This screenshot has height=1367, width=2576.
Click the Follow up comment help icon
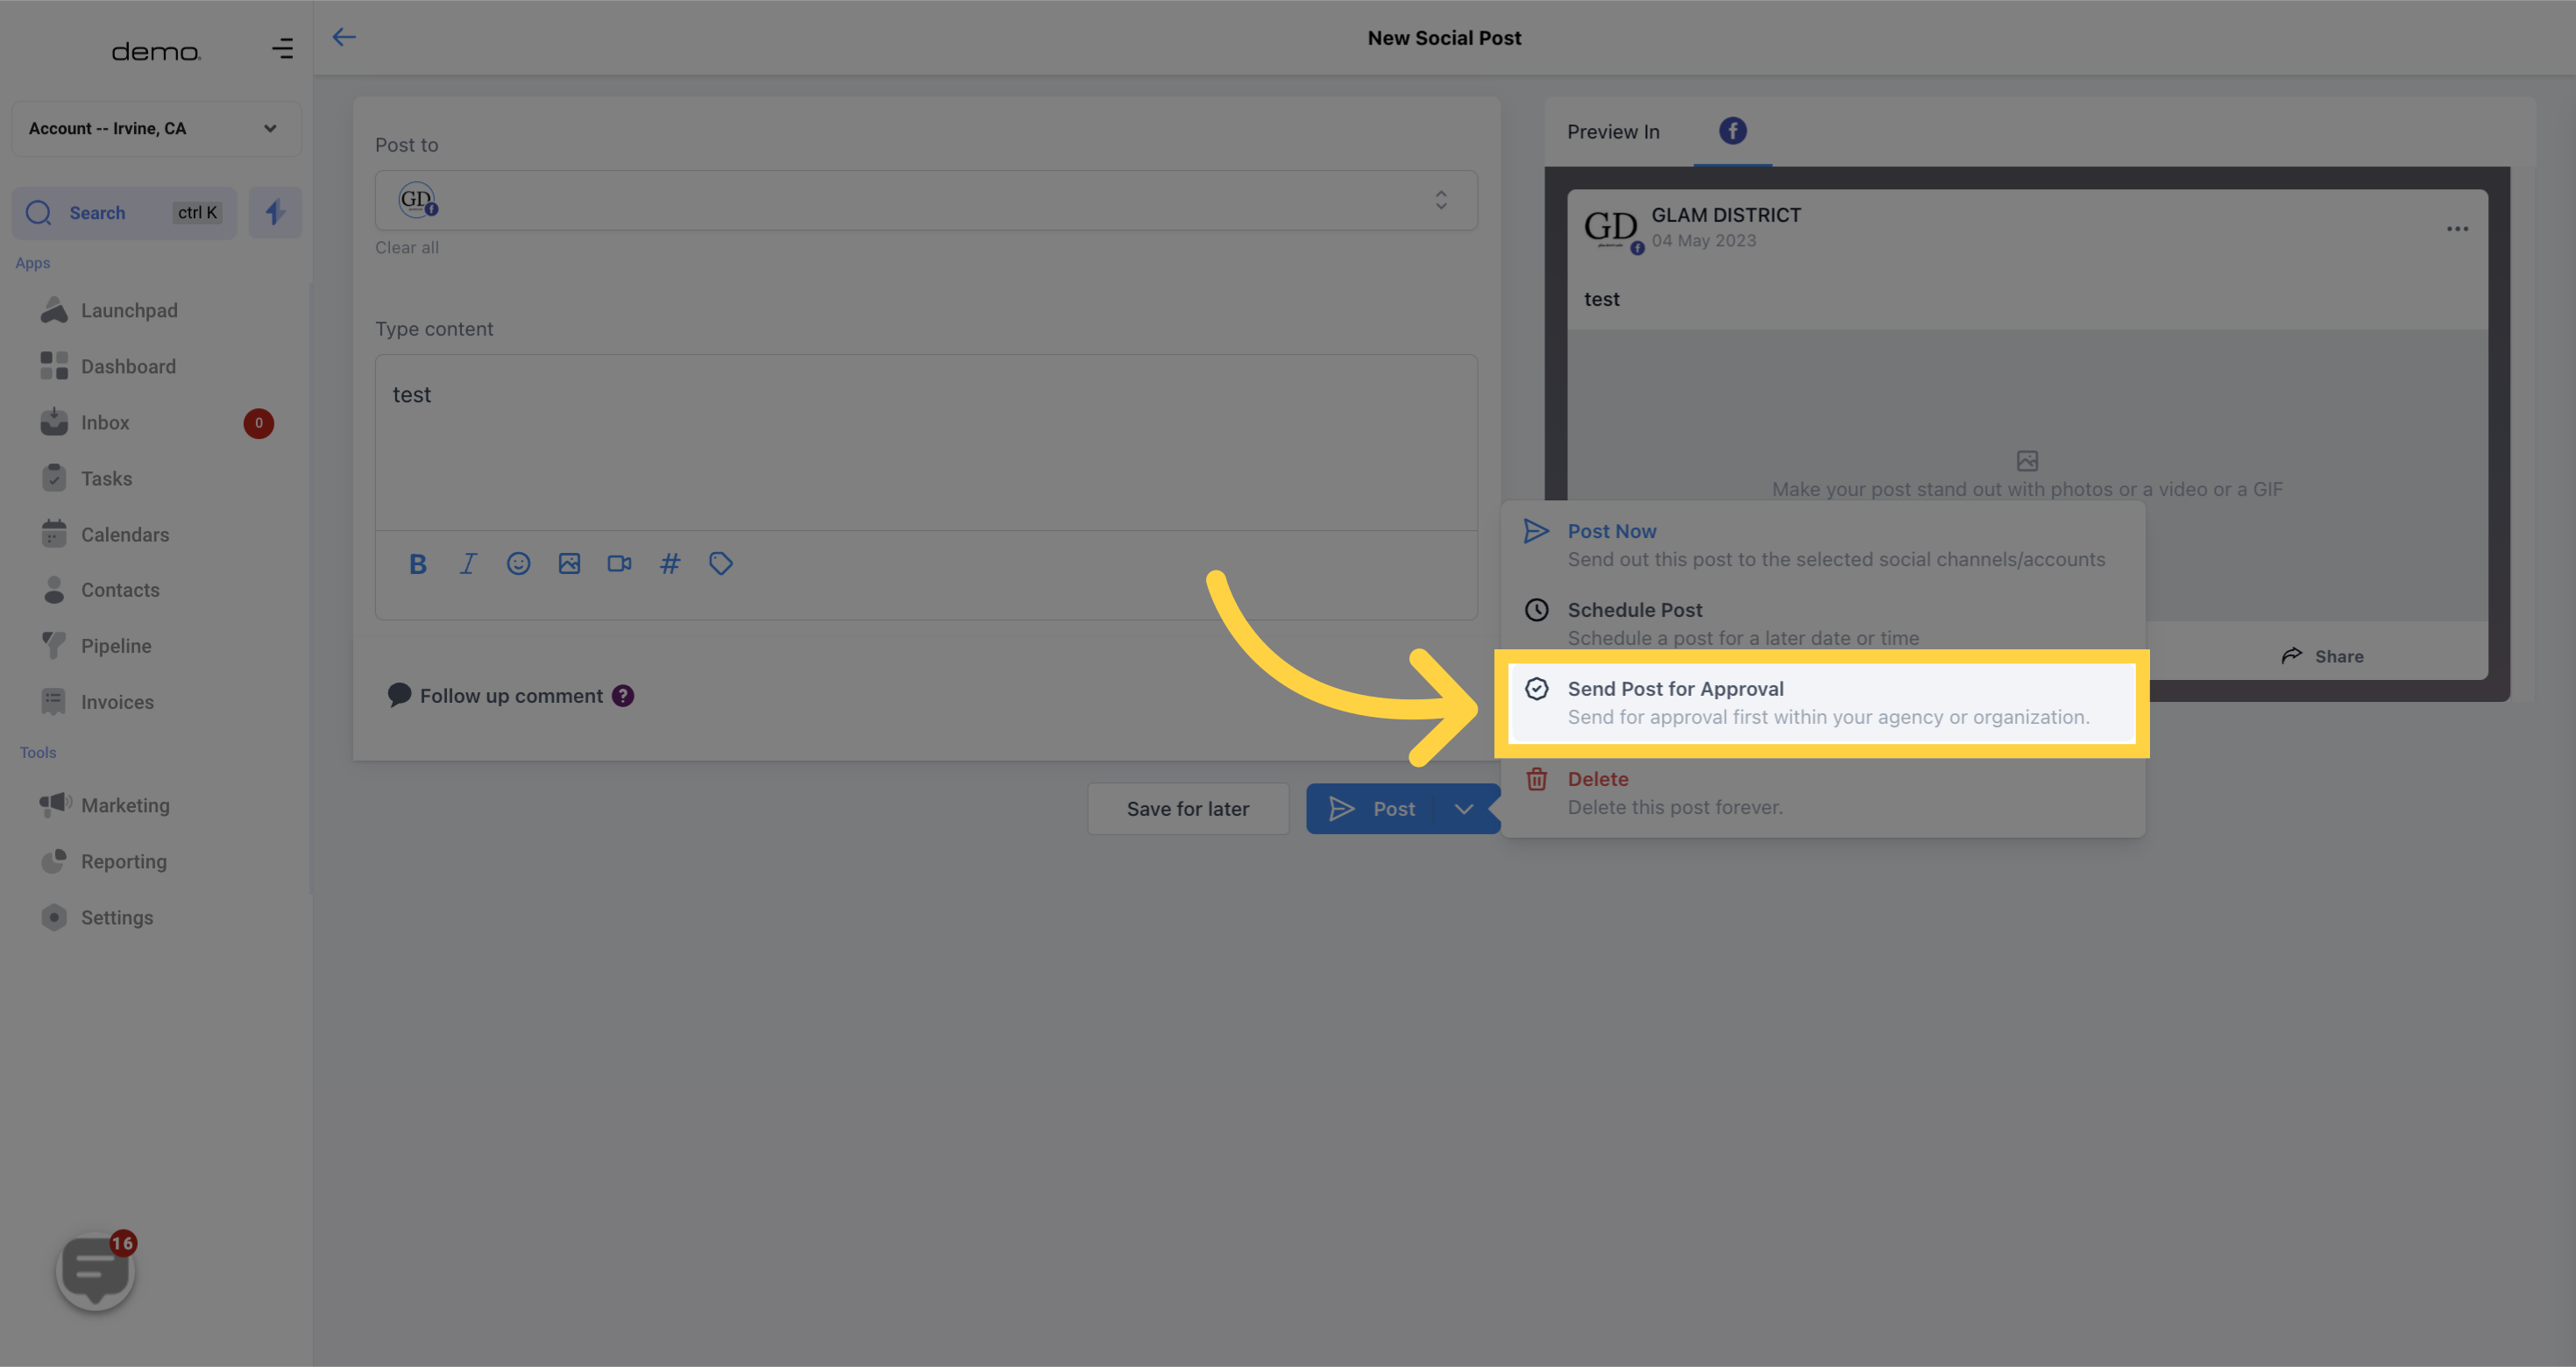point(623,696)
